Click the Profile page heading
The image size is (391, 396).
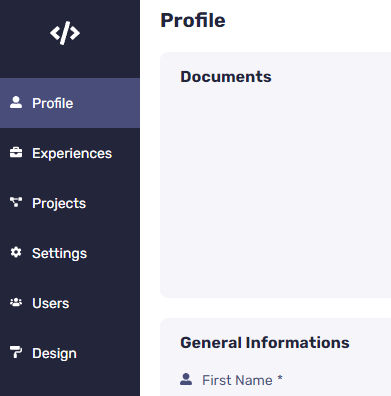(193, 20)
